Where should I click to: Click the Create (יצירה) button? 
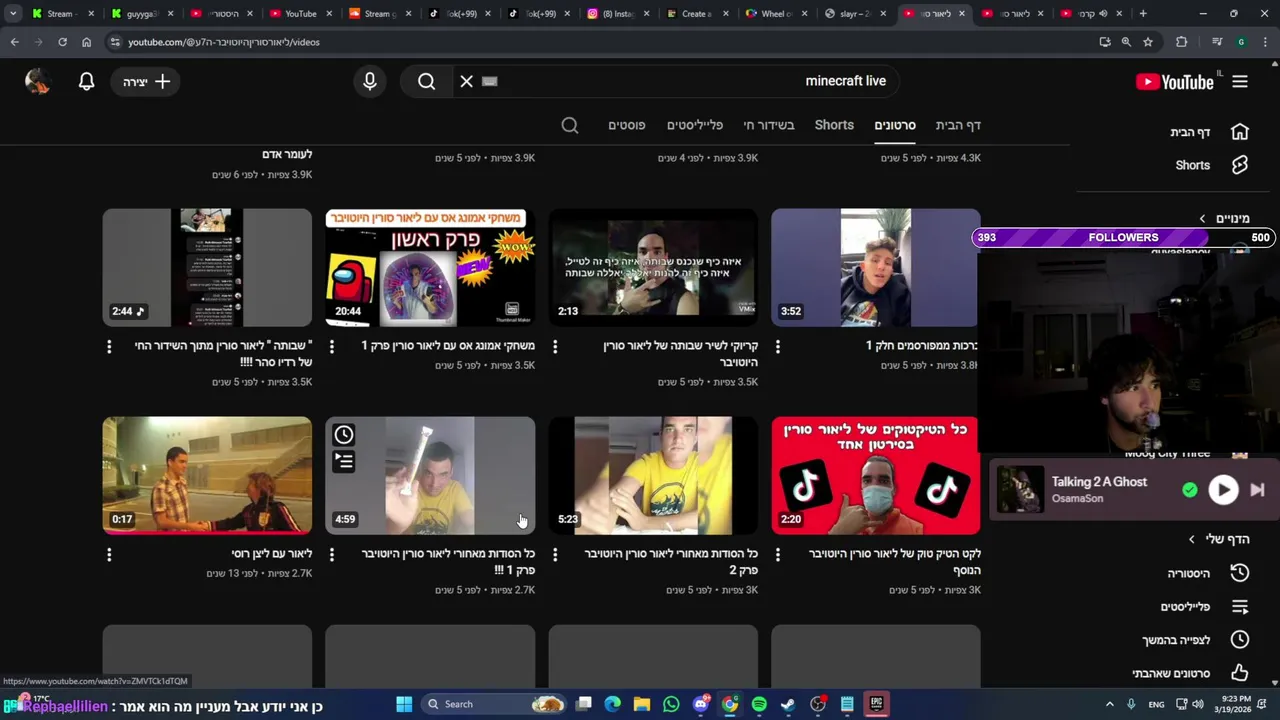click(146, 82)
